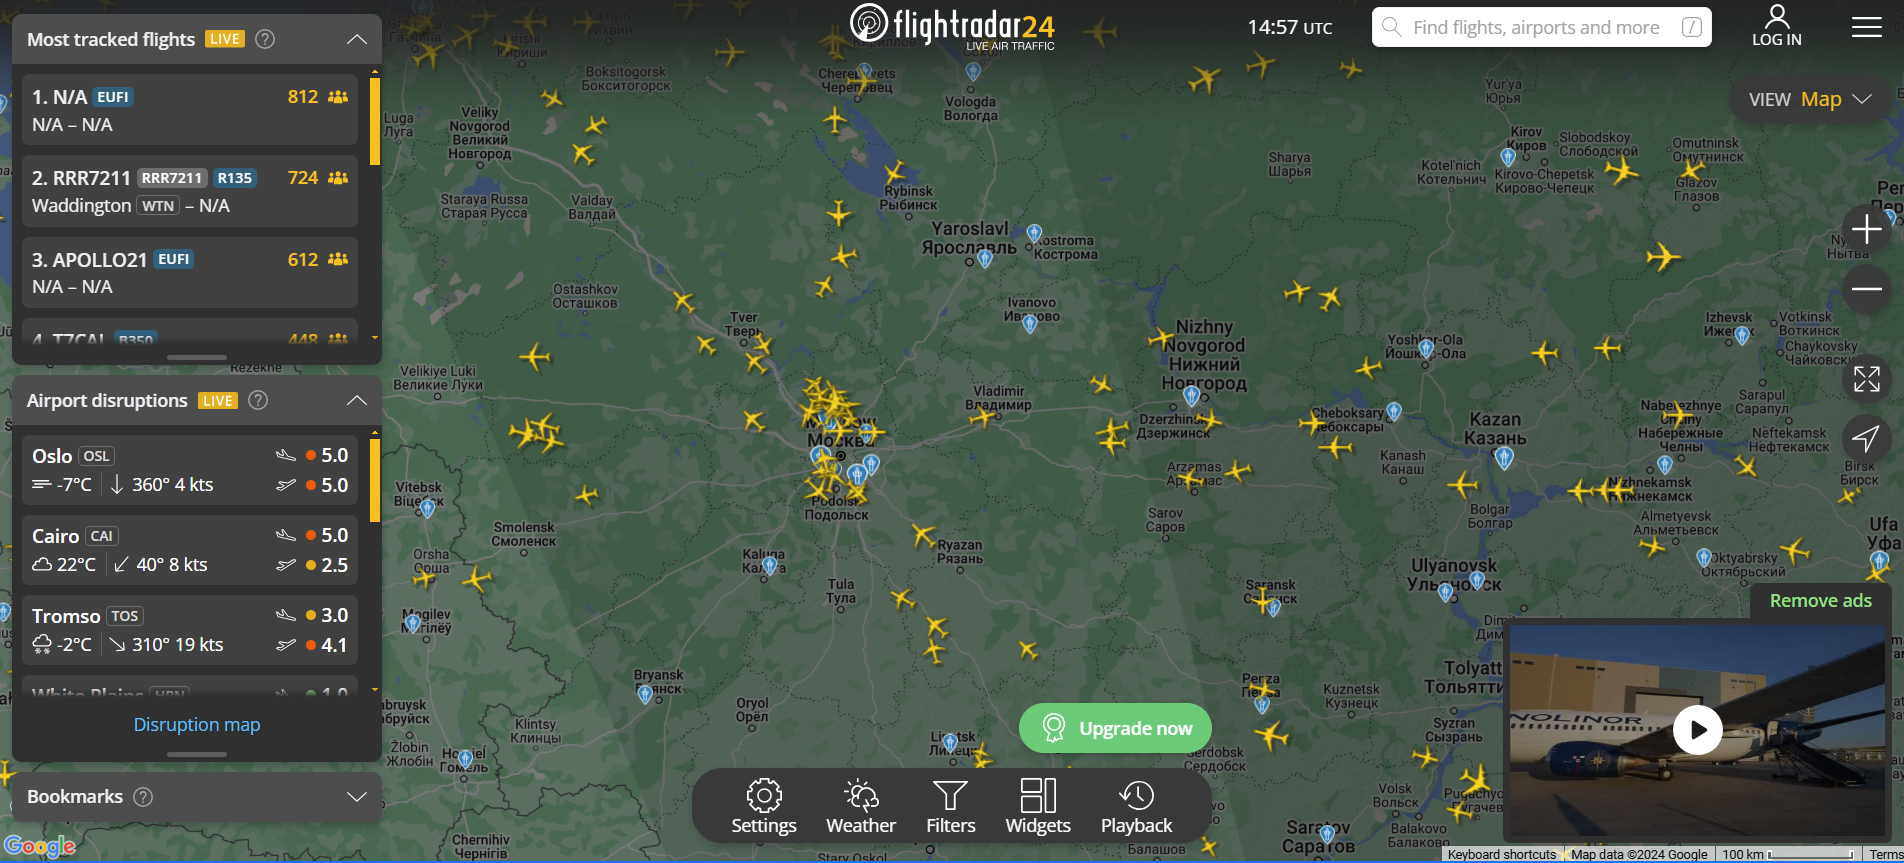Open the Weather overlay options
Screen dimensions: 1904x863
click(x=861, y=807)
